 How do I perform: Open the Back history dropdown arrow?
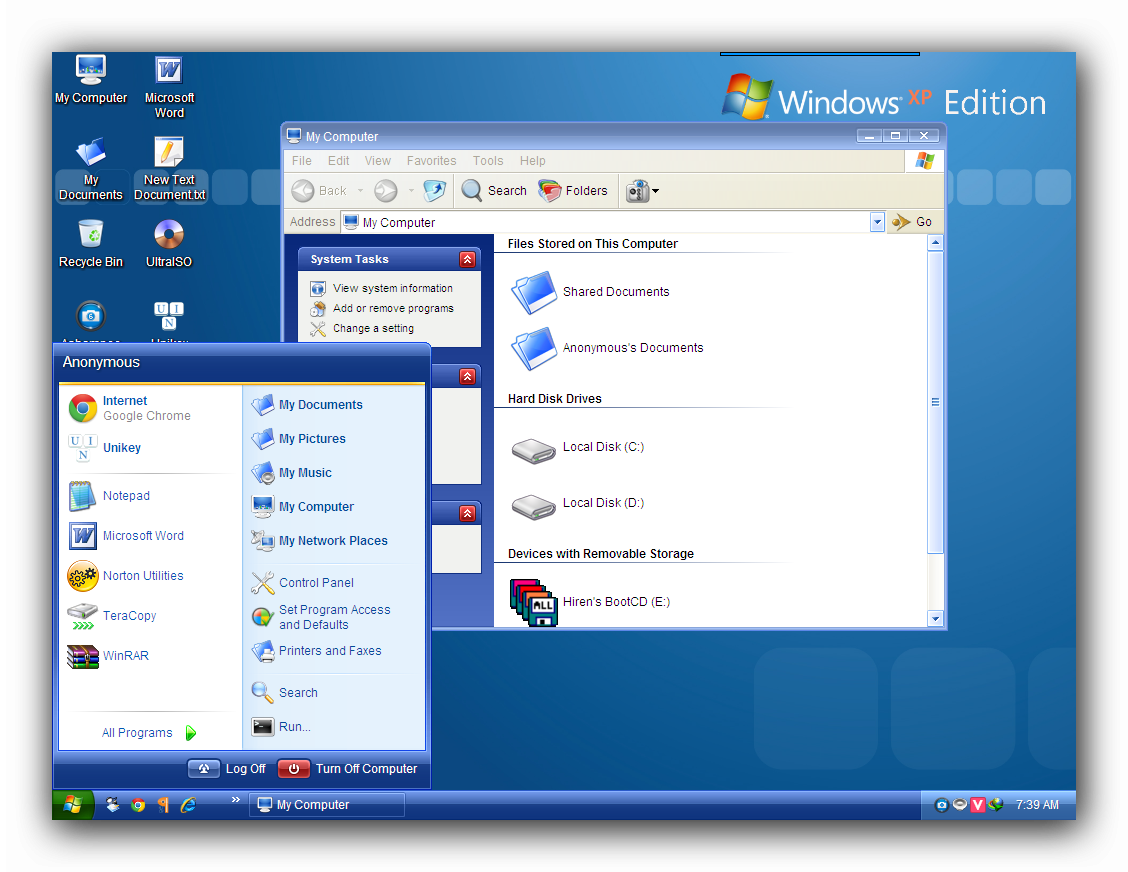pos(360,191)
